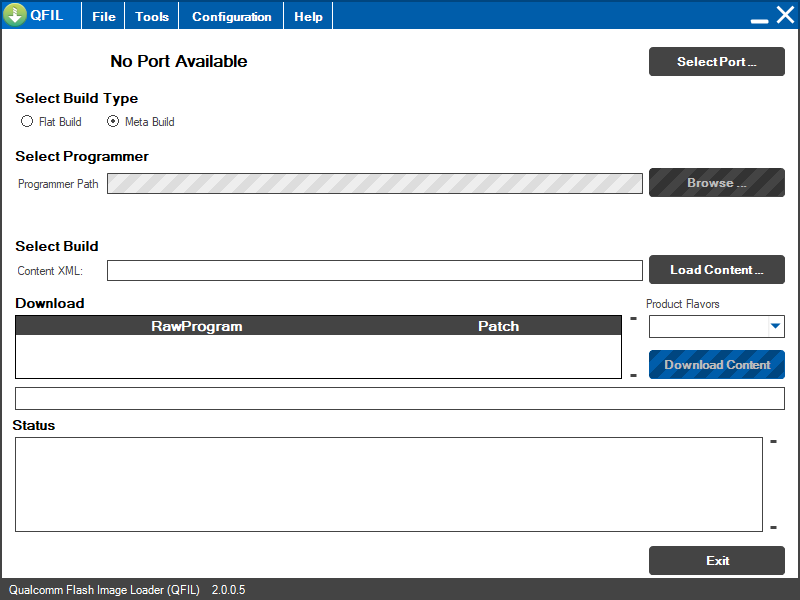
Task: Expand the Product Flavors dropdown arrow
Action: (x=776, y=326)
